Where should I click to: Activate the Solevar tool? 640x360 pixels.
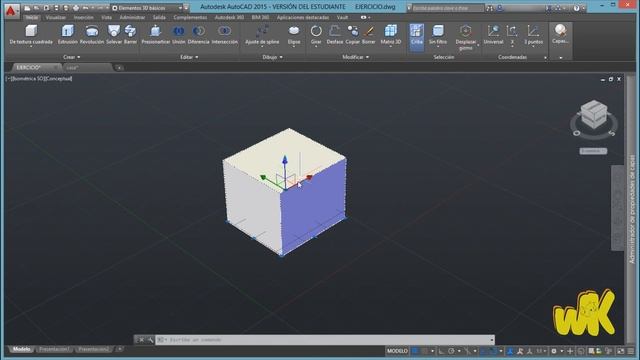point(114,35)
